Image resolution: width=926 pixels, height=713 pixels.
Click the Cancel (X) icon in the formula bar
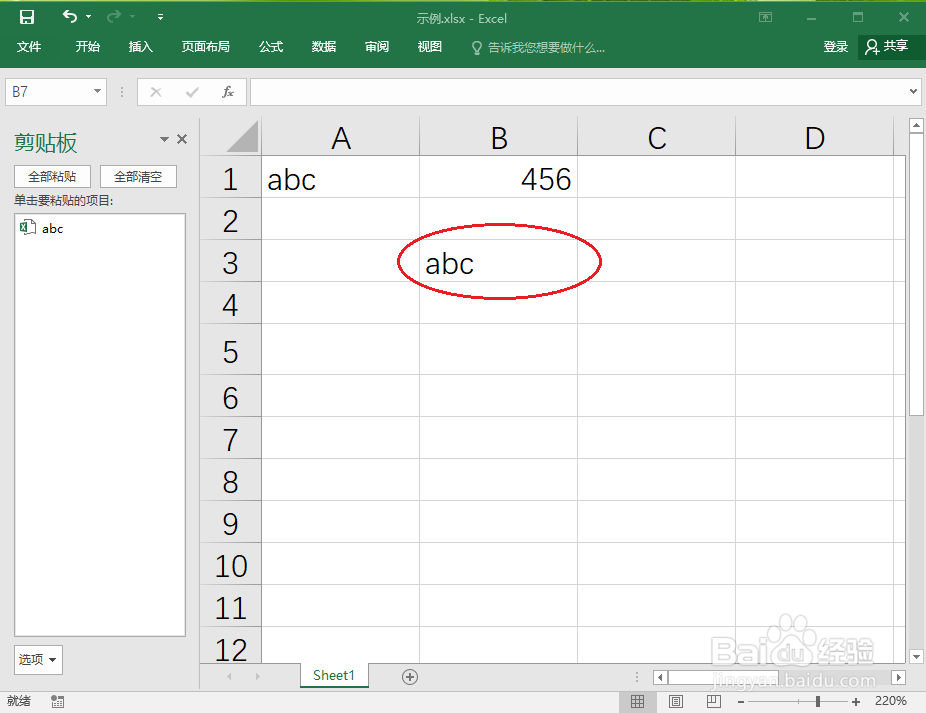[x=155, y=91]
